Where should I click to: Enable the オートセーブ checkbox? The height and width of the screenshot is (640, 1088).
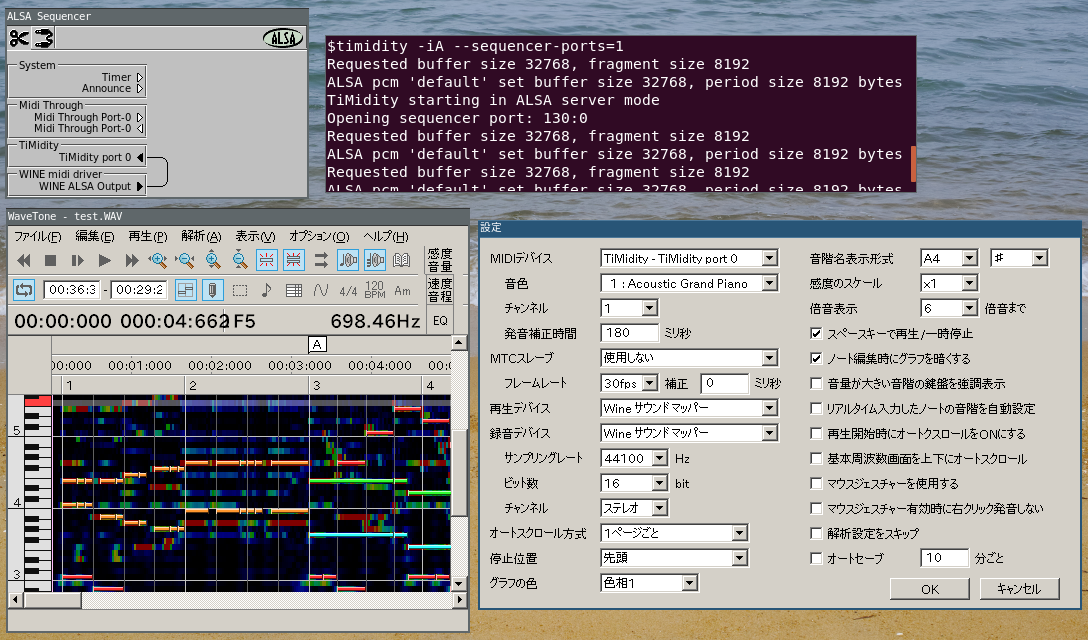click(817, 558)
